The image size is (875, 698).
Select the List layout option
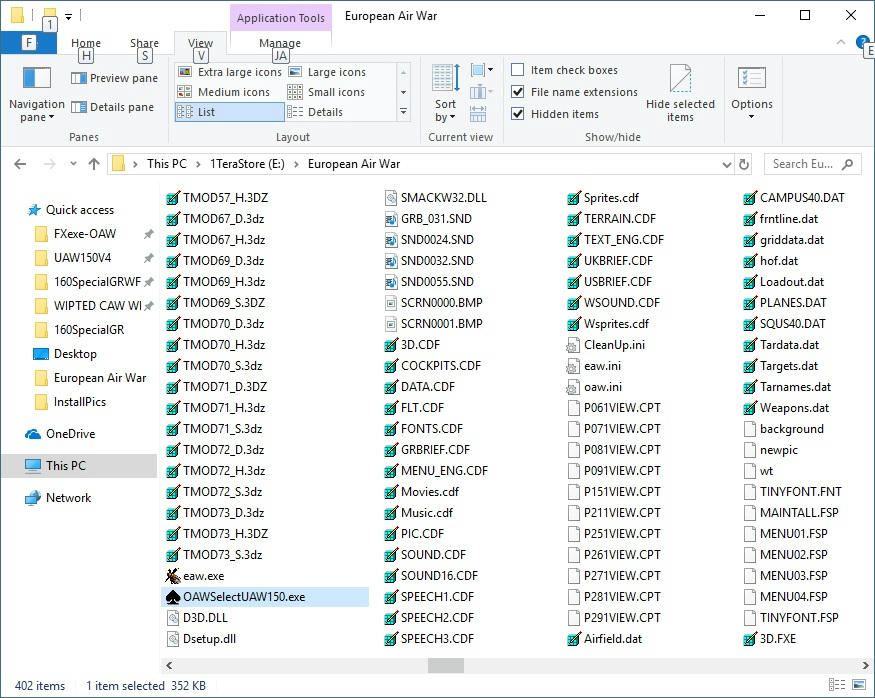pos(229,112)
